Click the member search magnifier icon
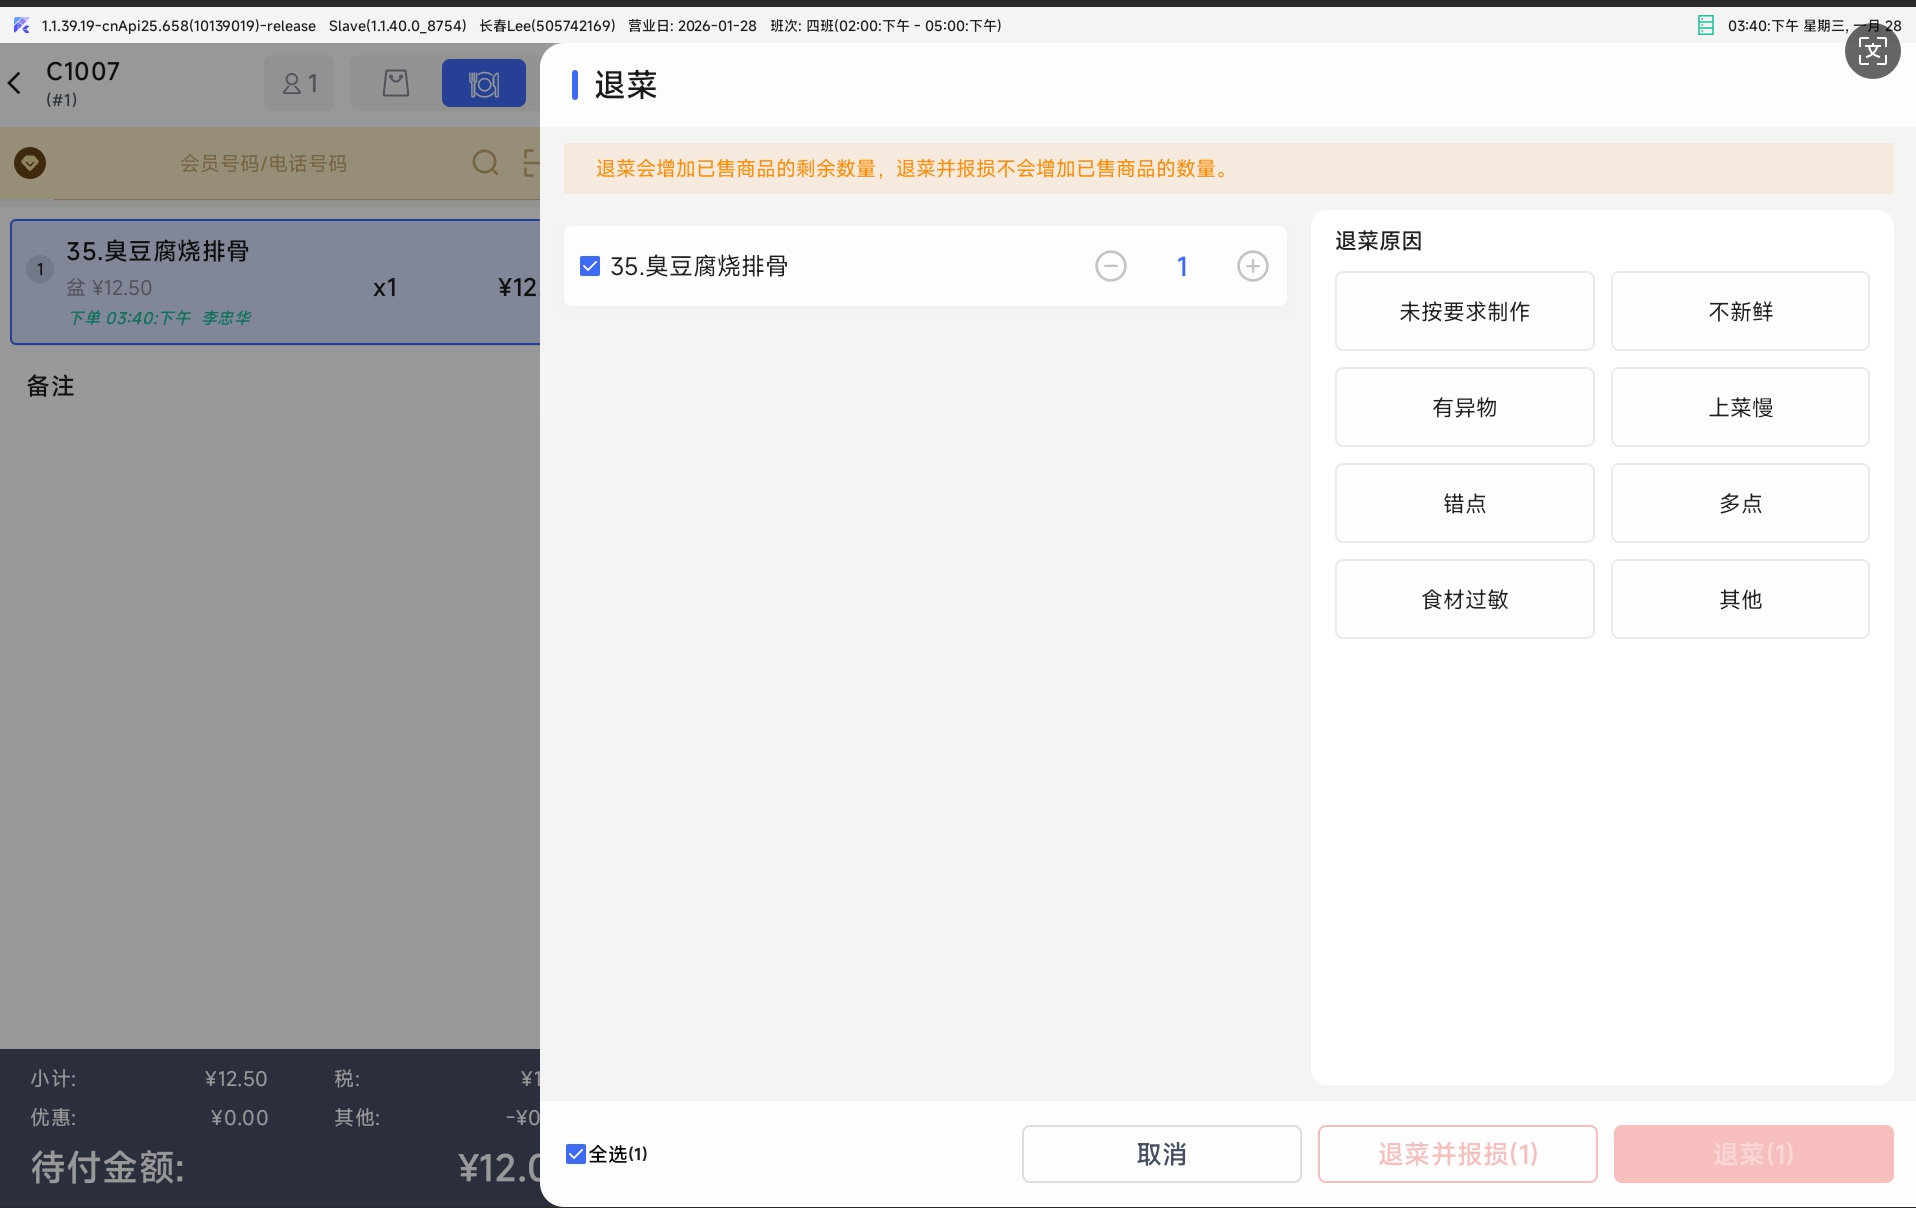The height and width of the screenshot is (1208, 1916). click(x=485, y=163)
